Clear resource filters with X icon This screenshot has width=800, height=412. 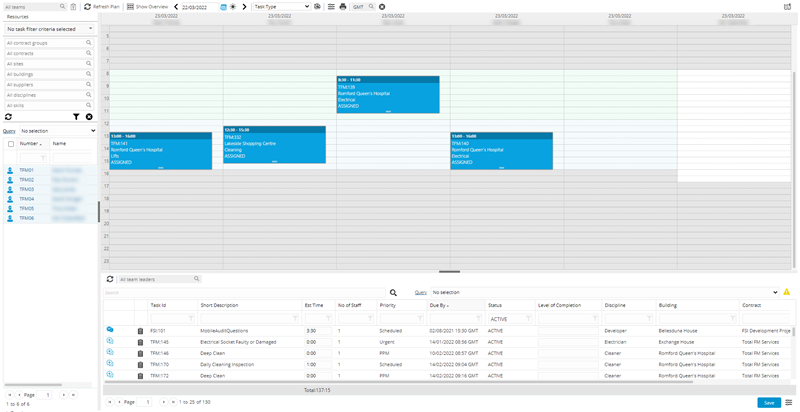click(x=89, y=117)
